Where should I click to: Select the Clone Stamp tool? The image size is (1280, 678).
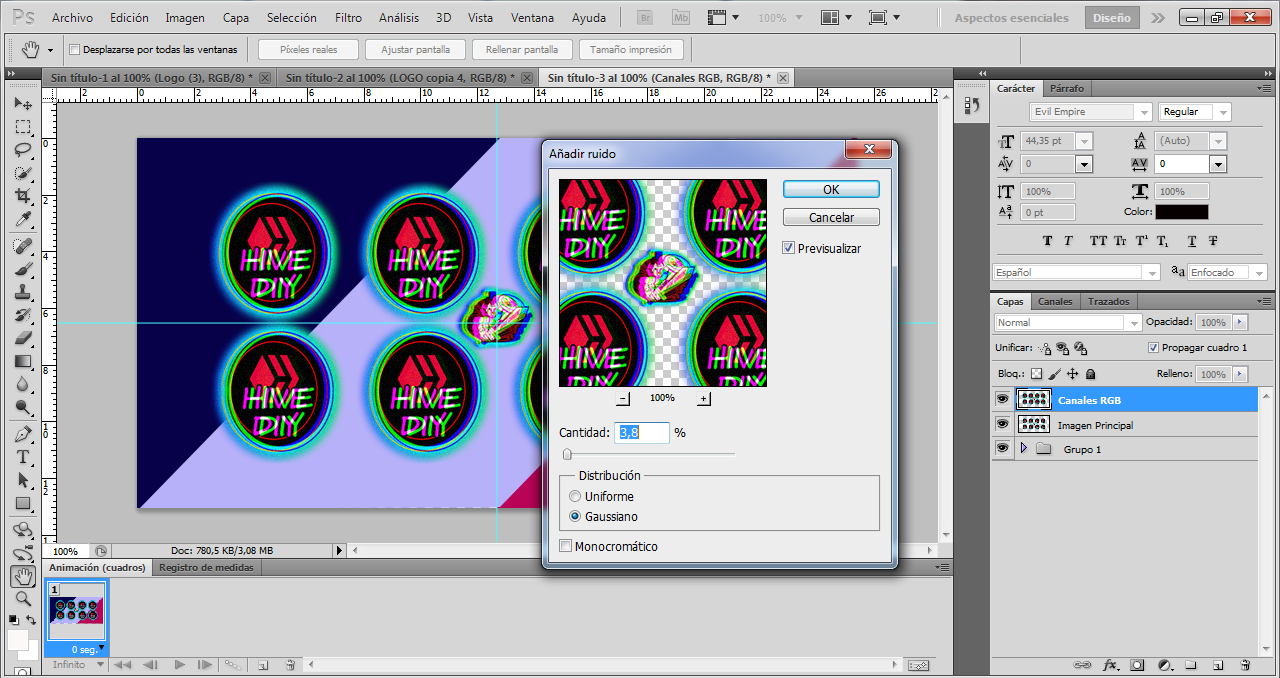[23, 292]
